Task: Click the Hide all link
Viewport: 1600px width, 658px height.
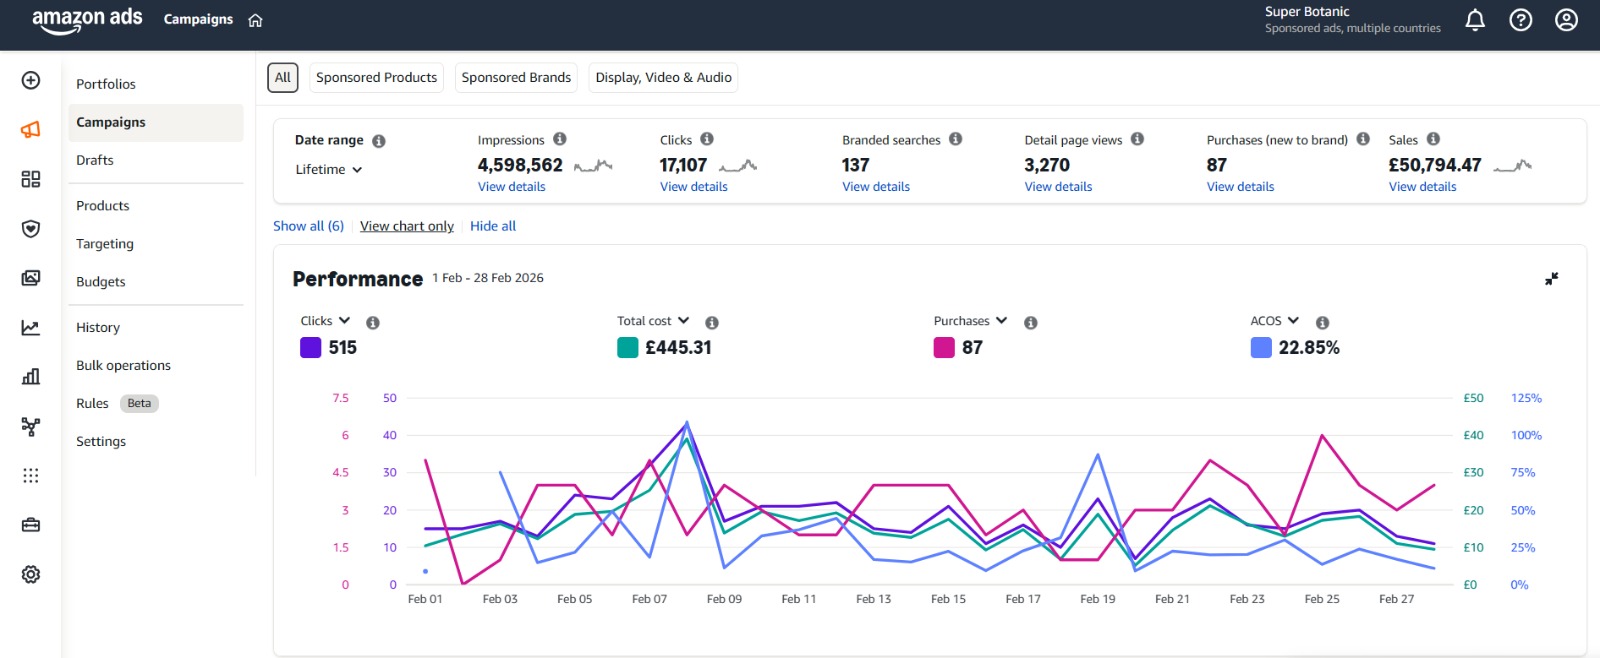Action: pyautogui.click(x=493, y=226)
